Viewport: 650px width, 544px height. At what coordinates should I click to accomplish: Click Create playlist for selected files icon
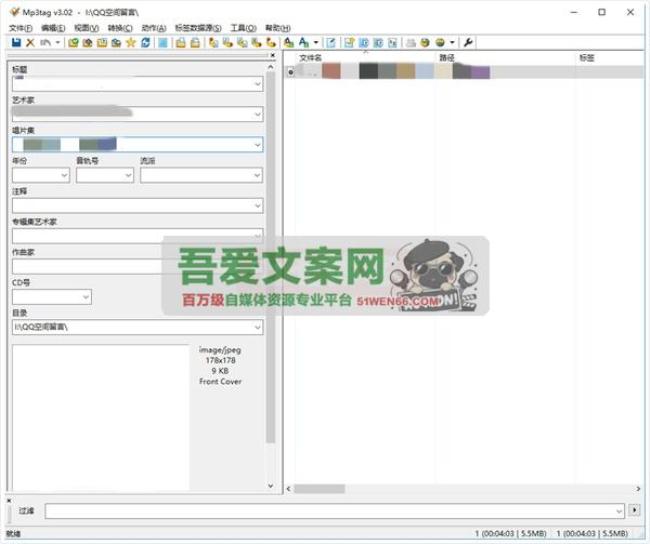pos(378,42)
